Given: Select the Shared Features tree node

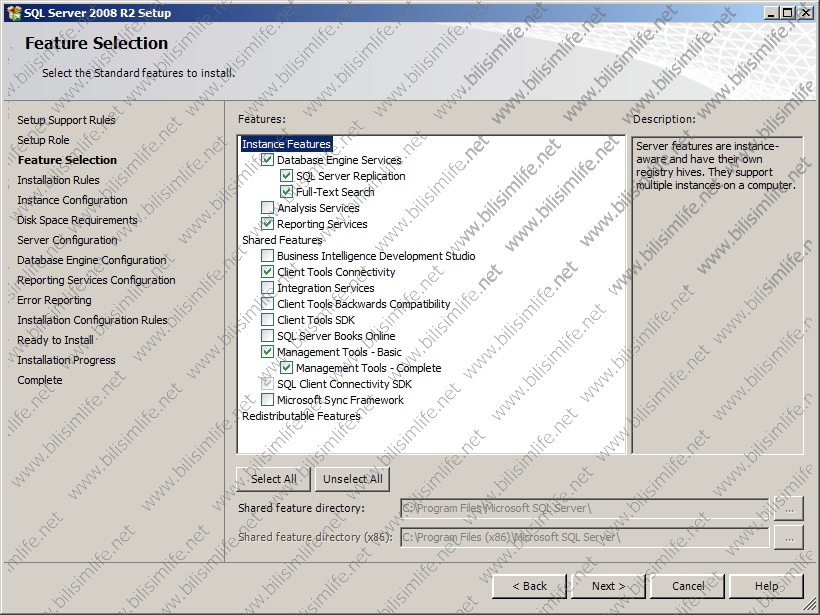Looking at the screenshot, I should (282, 240).
